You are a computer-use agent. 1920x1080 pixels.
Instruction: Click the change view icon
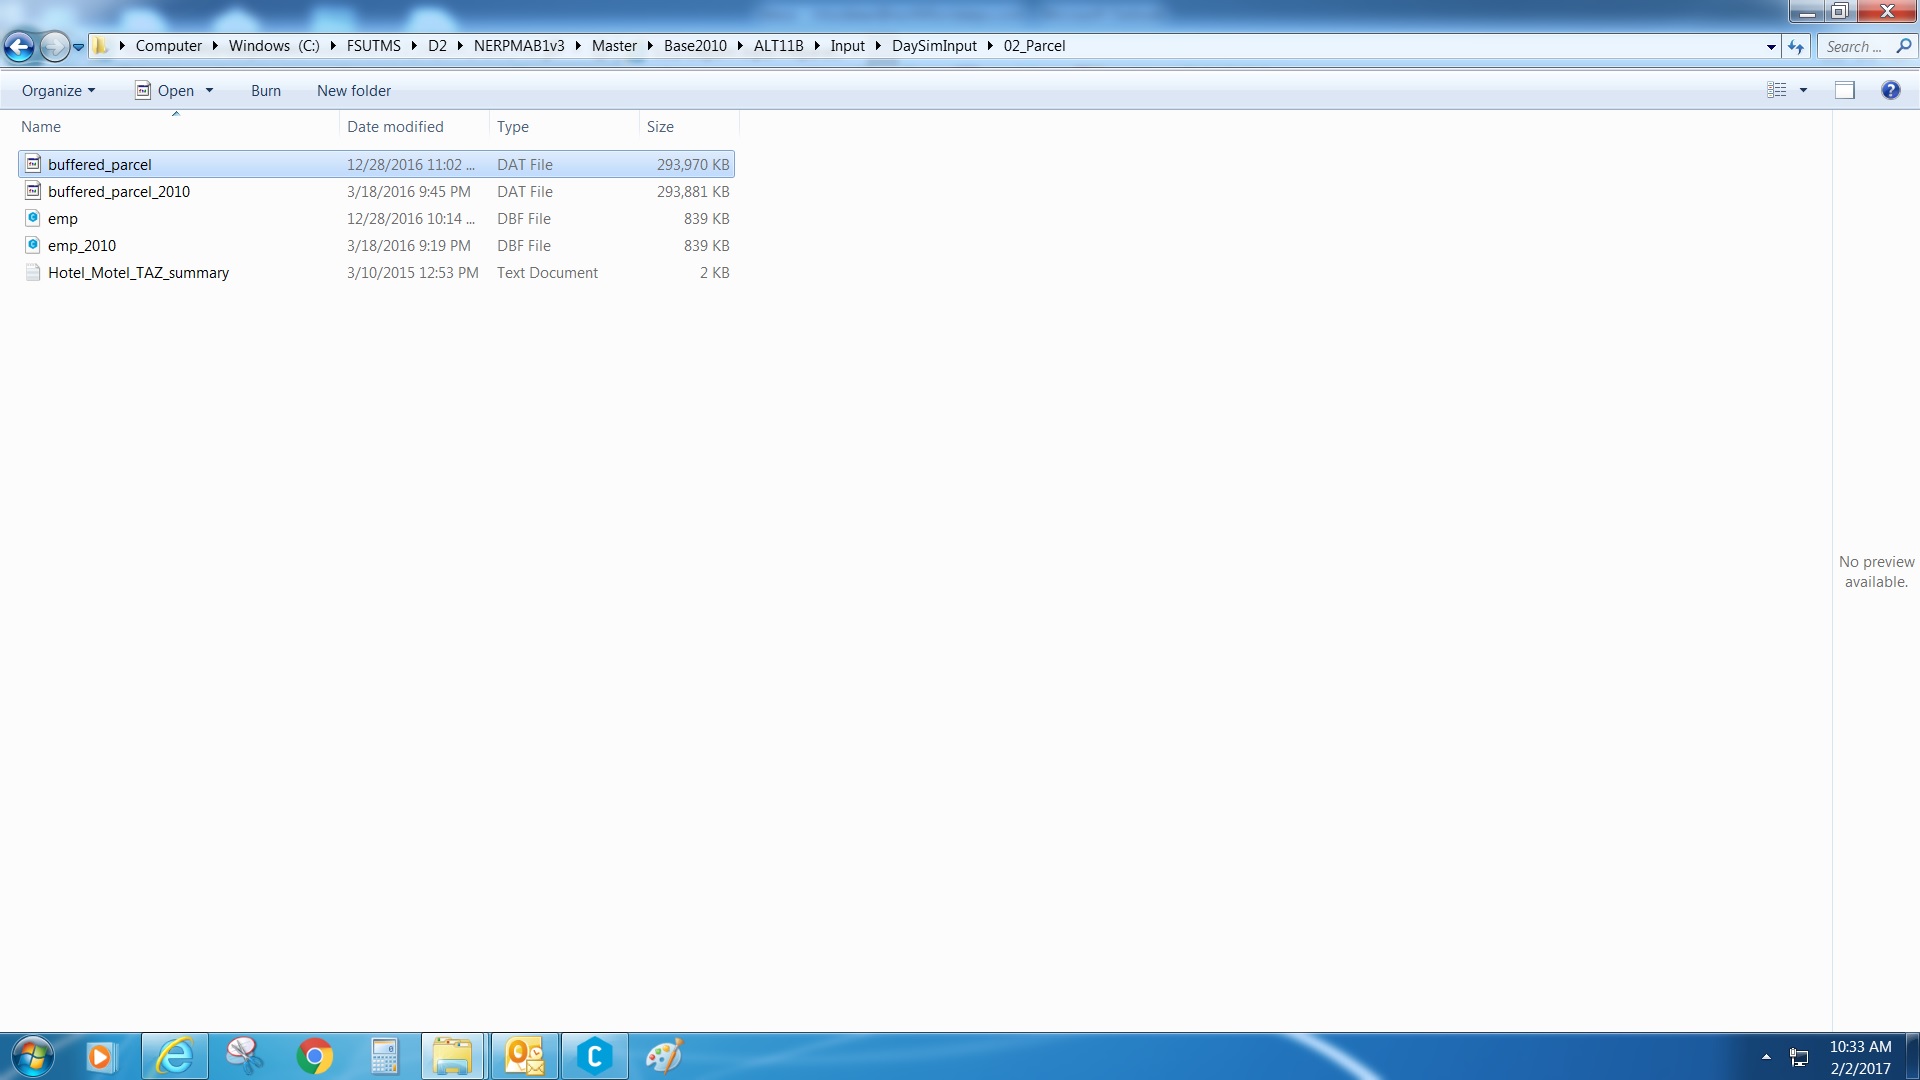coord(1777,90)
